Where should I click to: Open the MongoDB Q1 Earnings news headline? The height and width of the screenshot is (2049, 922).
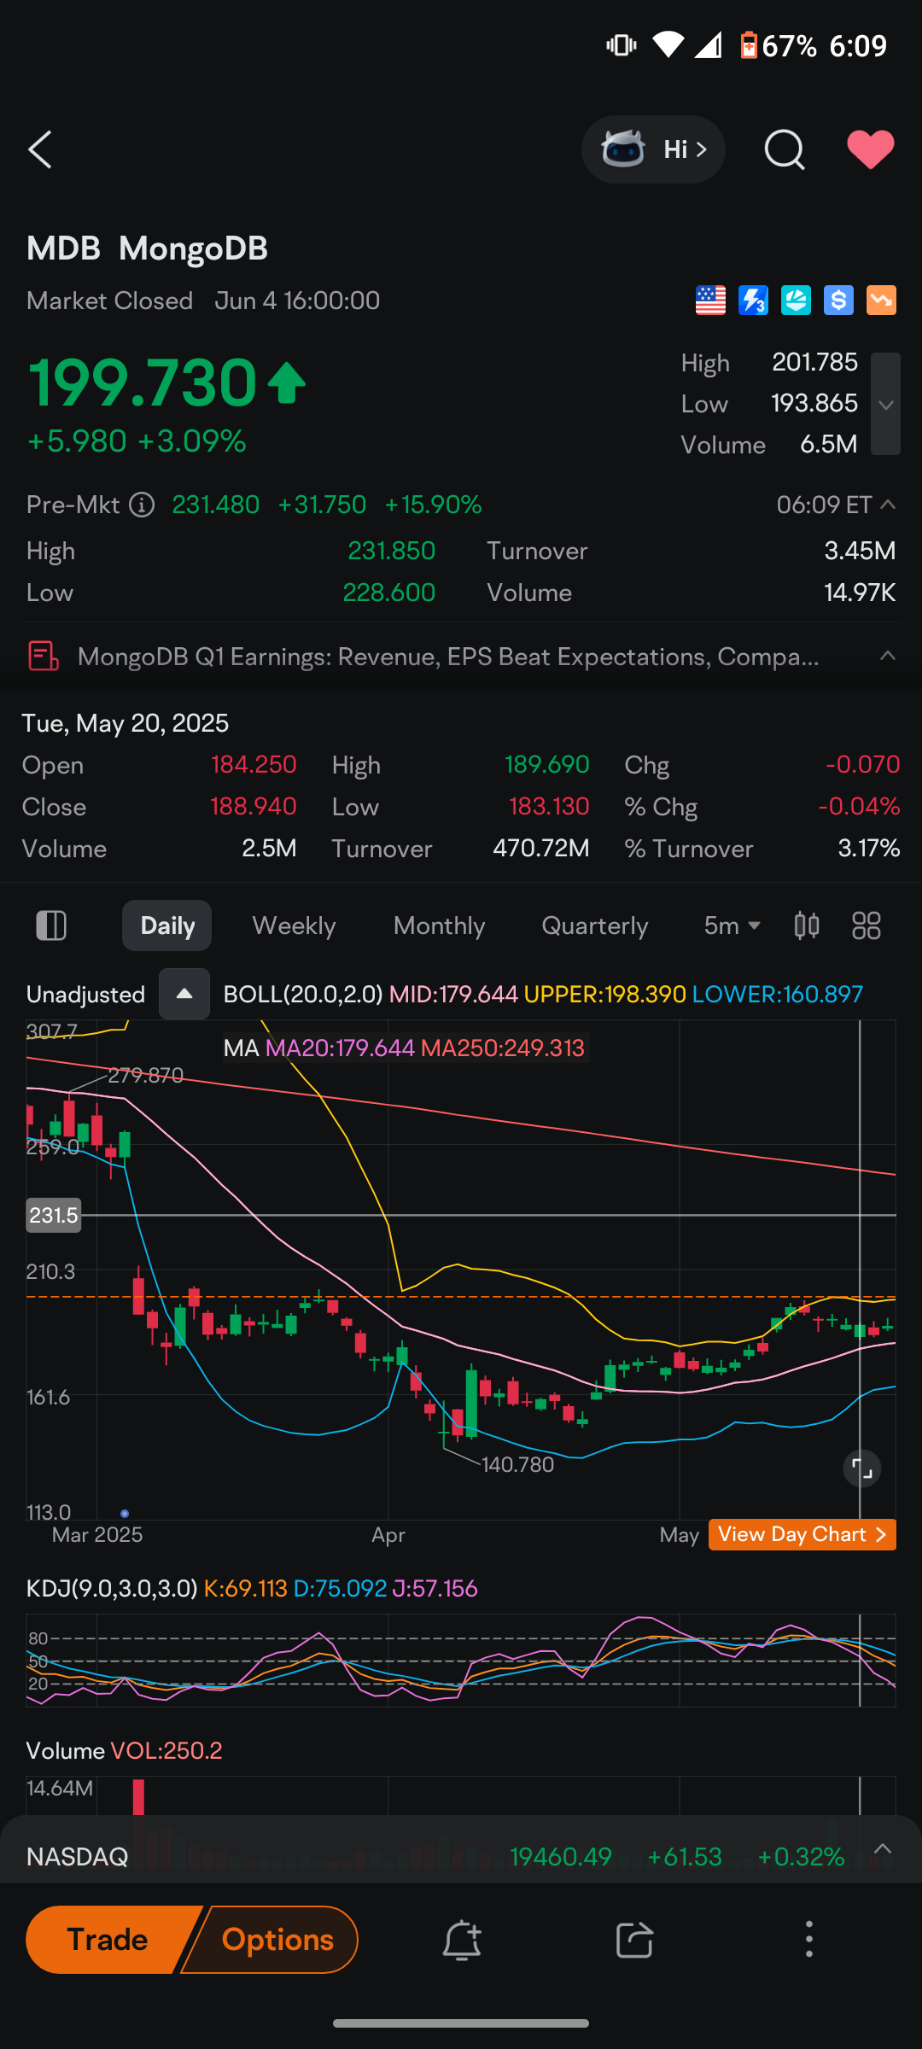tap(448, 657)
